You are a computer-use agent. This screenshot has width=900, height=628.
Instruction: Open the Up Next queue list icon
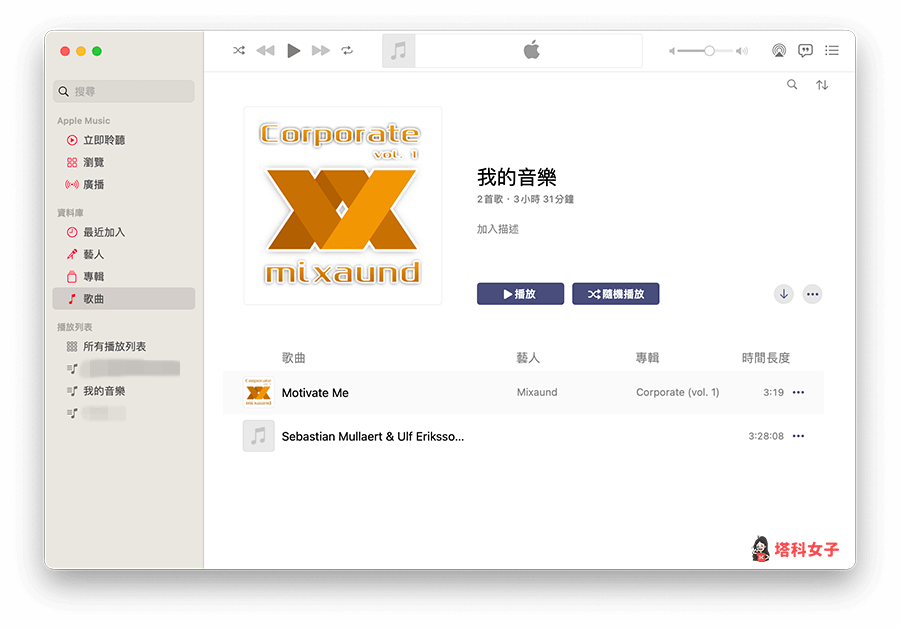pos(831,51)
